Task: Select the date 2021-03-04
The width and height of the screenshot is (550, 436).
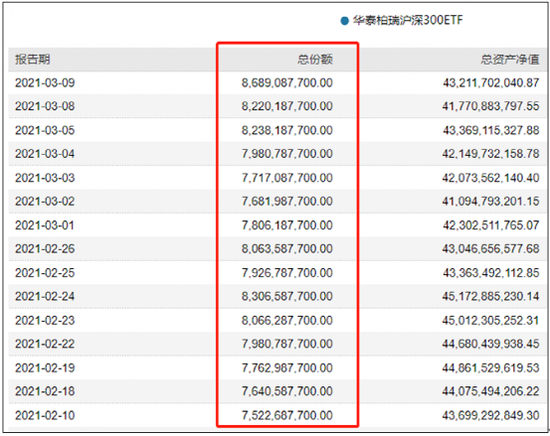Action: 45,154
